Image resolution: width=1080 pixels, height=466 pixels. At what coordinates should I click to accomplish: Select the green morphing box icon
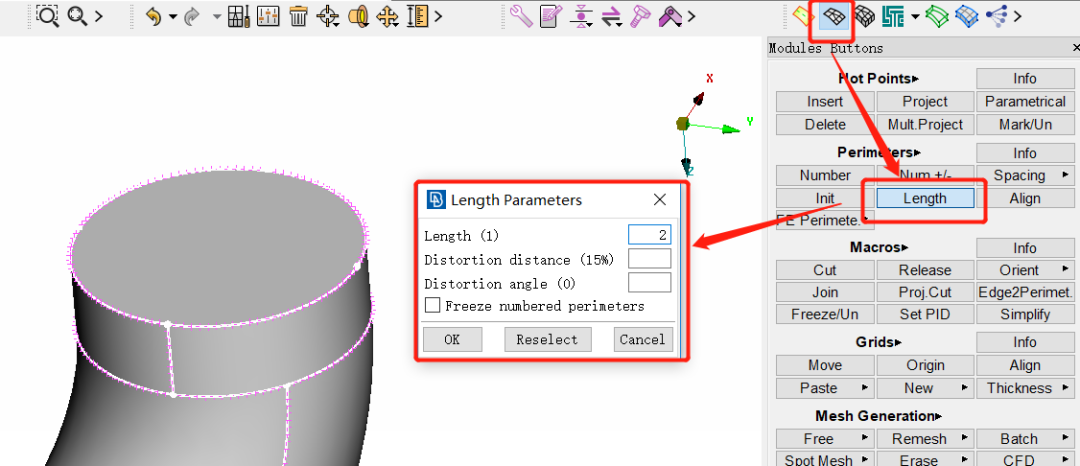click(x=937, y=15)
